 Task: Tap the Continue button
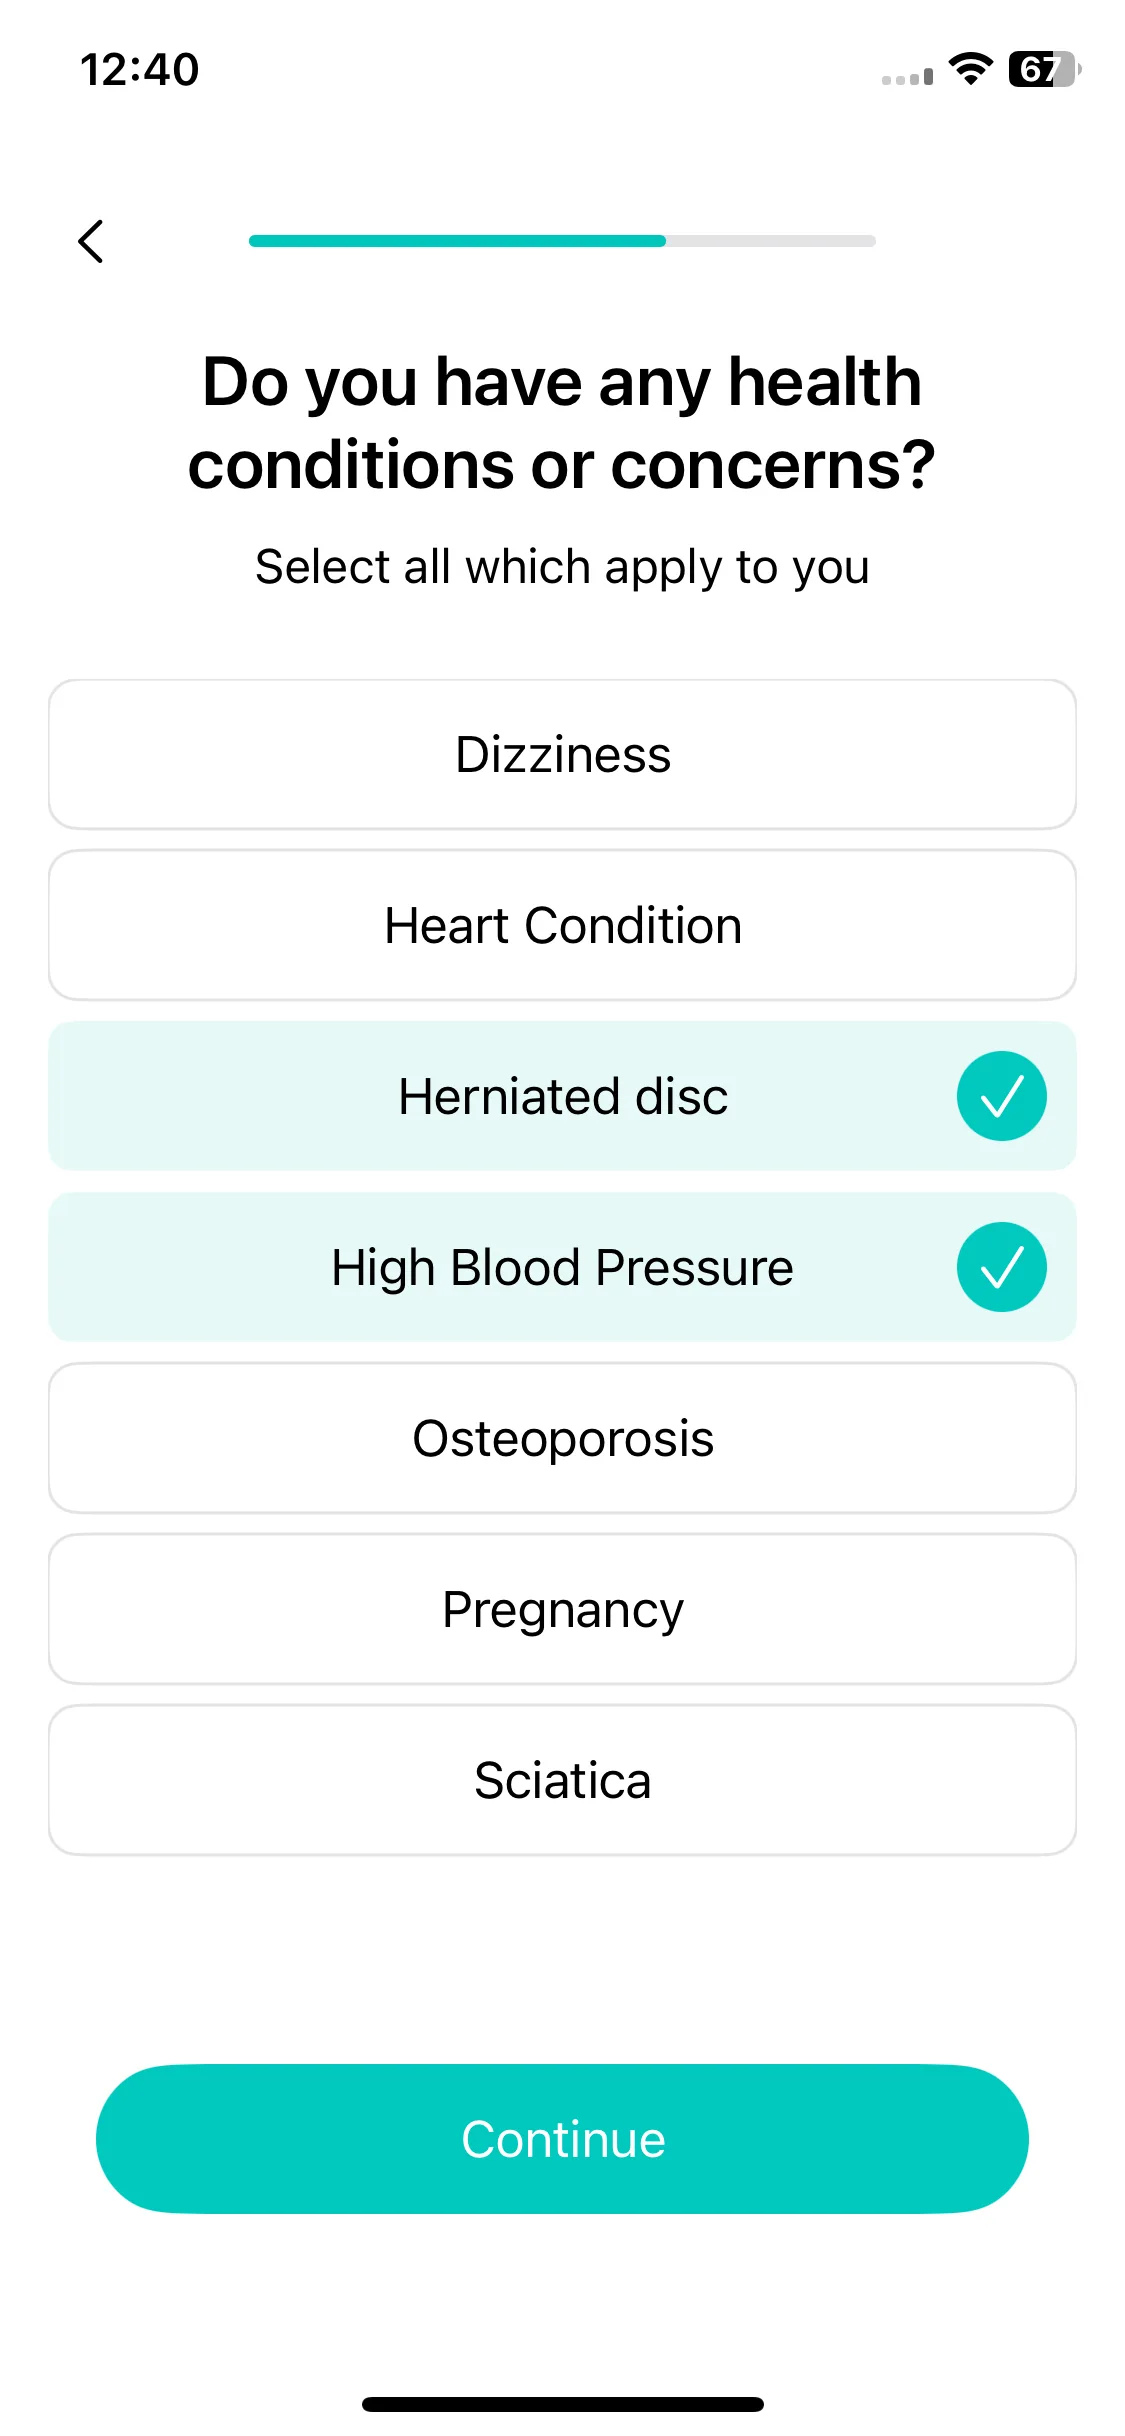click(562, 2139)
